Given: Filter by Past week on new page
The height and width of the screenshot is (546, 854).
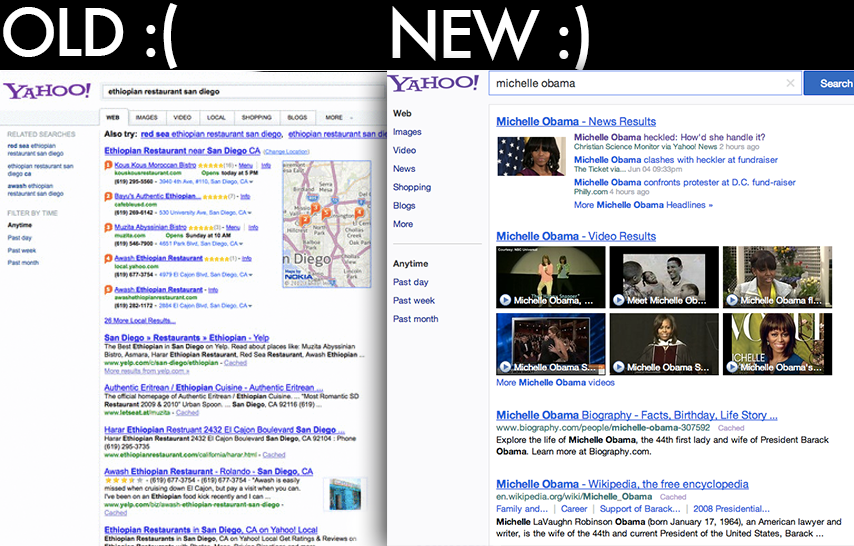Looking at the screenshot, I should click(414, 301).
